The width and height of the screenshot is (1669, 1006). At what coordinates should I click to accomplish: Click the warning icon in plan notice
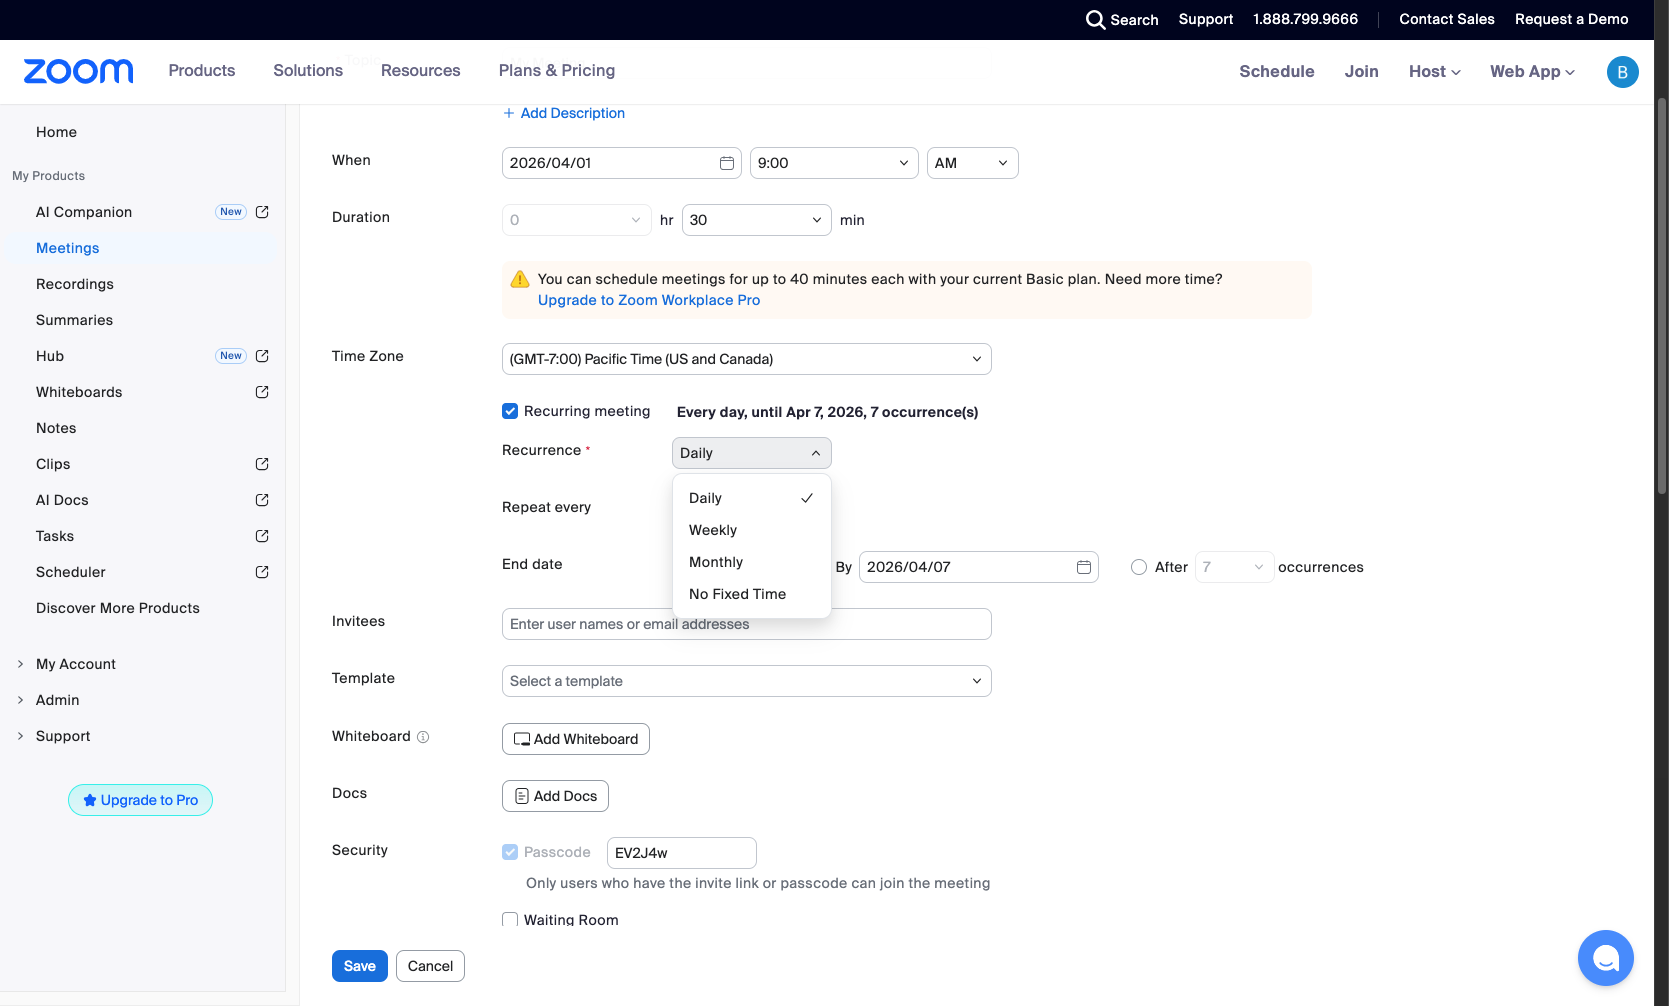(520, 279)
